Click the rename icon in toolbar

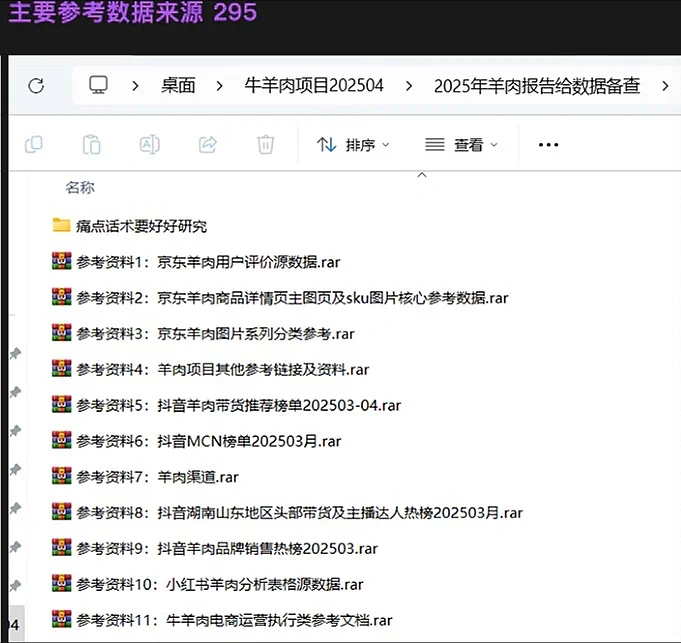tap(149, 145)
